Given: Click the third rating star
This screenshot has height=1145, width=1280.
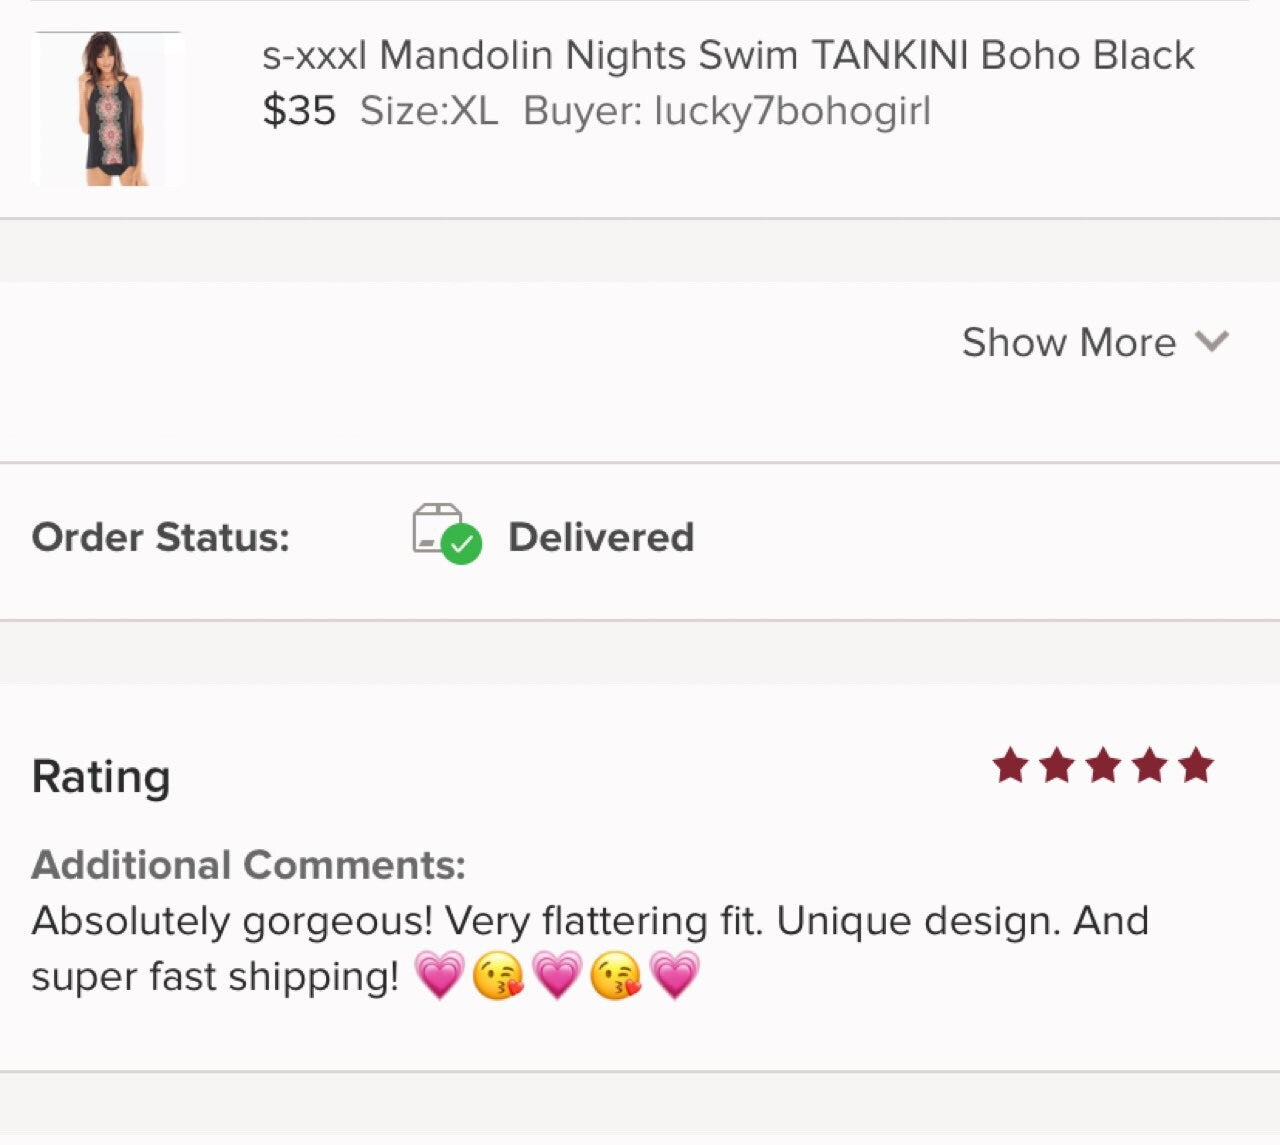Looking at the screenshot, I should pos(1103,767).
